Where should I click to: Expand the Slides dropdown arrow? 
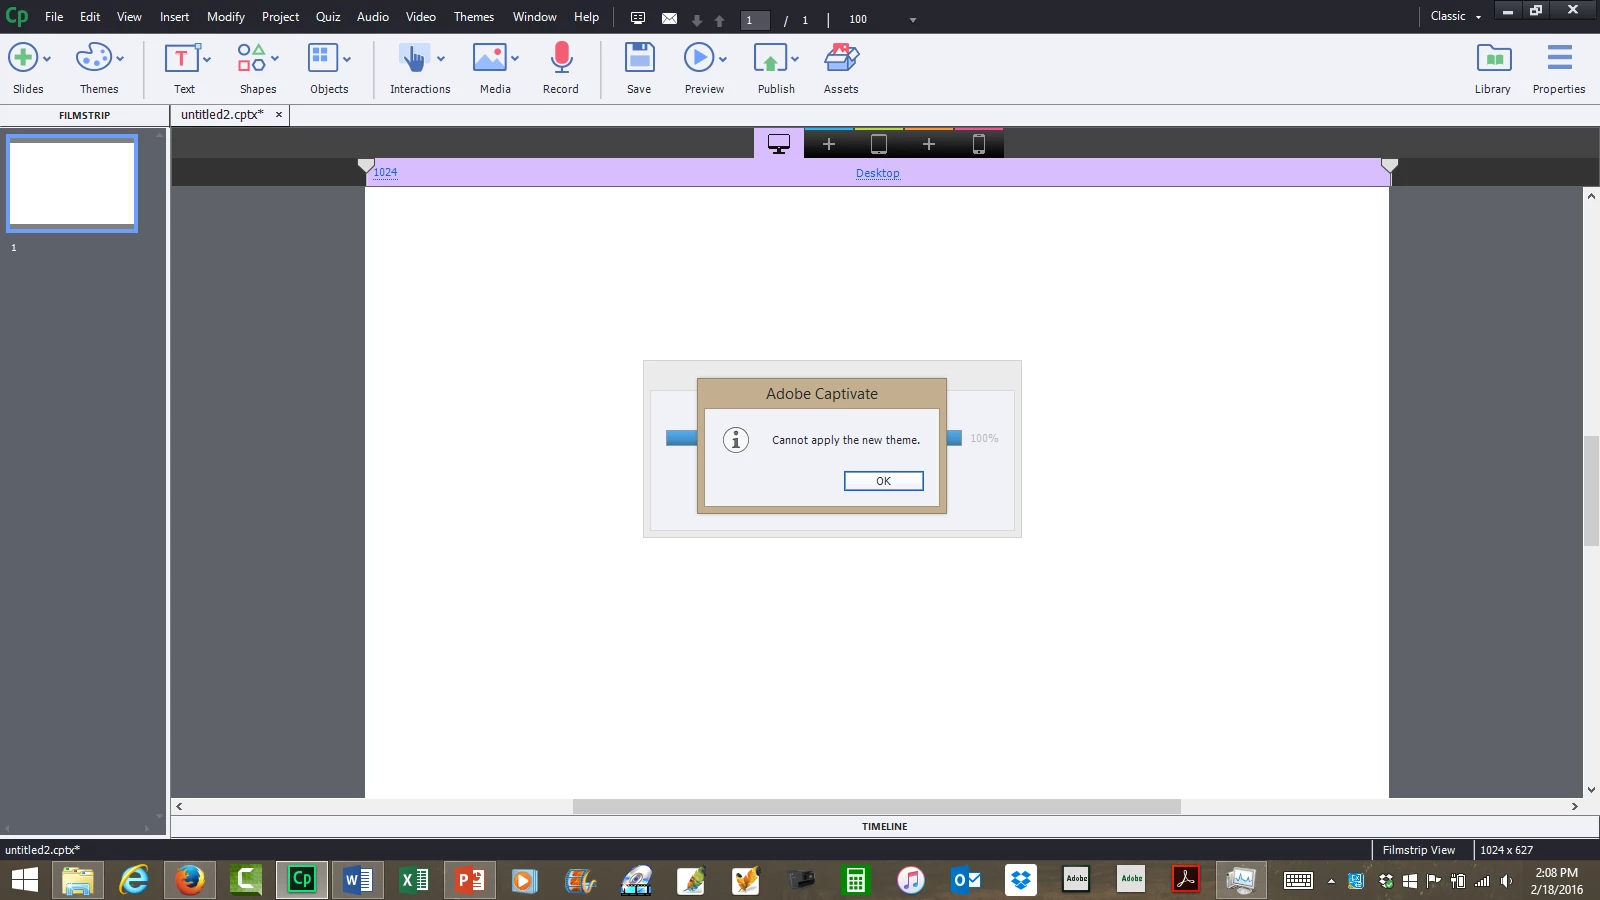tap(47, 59)
